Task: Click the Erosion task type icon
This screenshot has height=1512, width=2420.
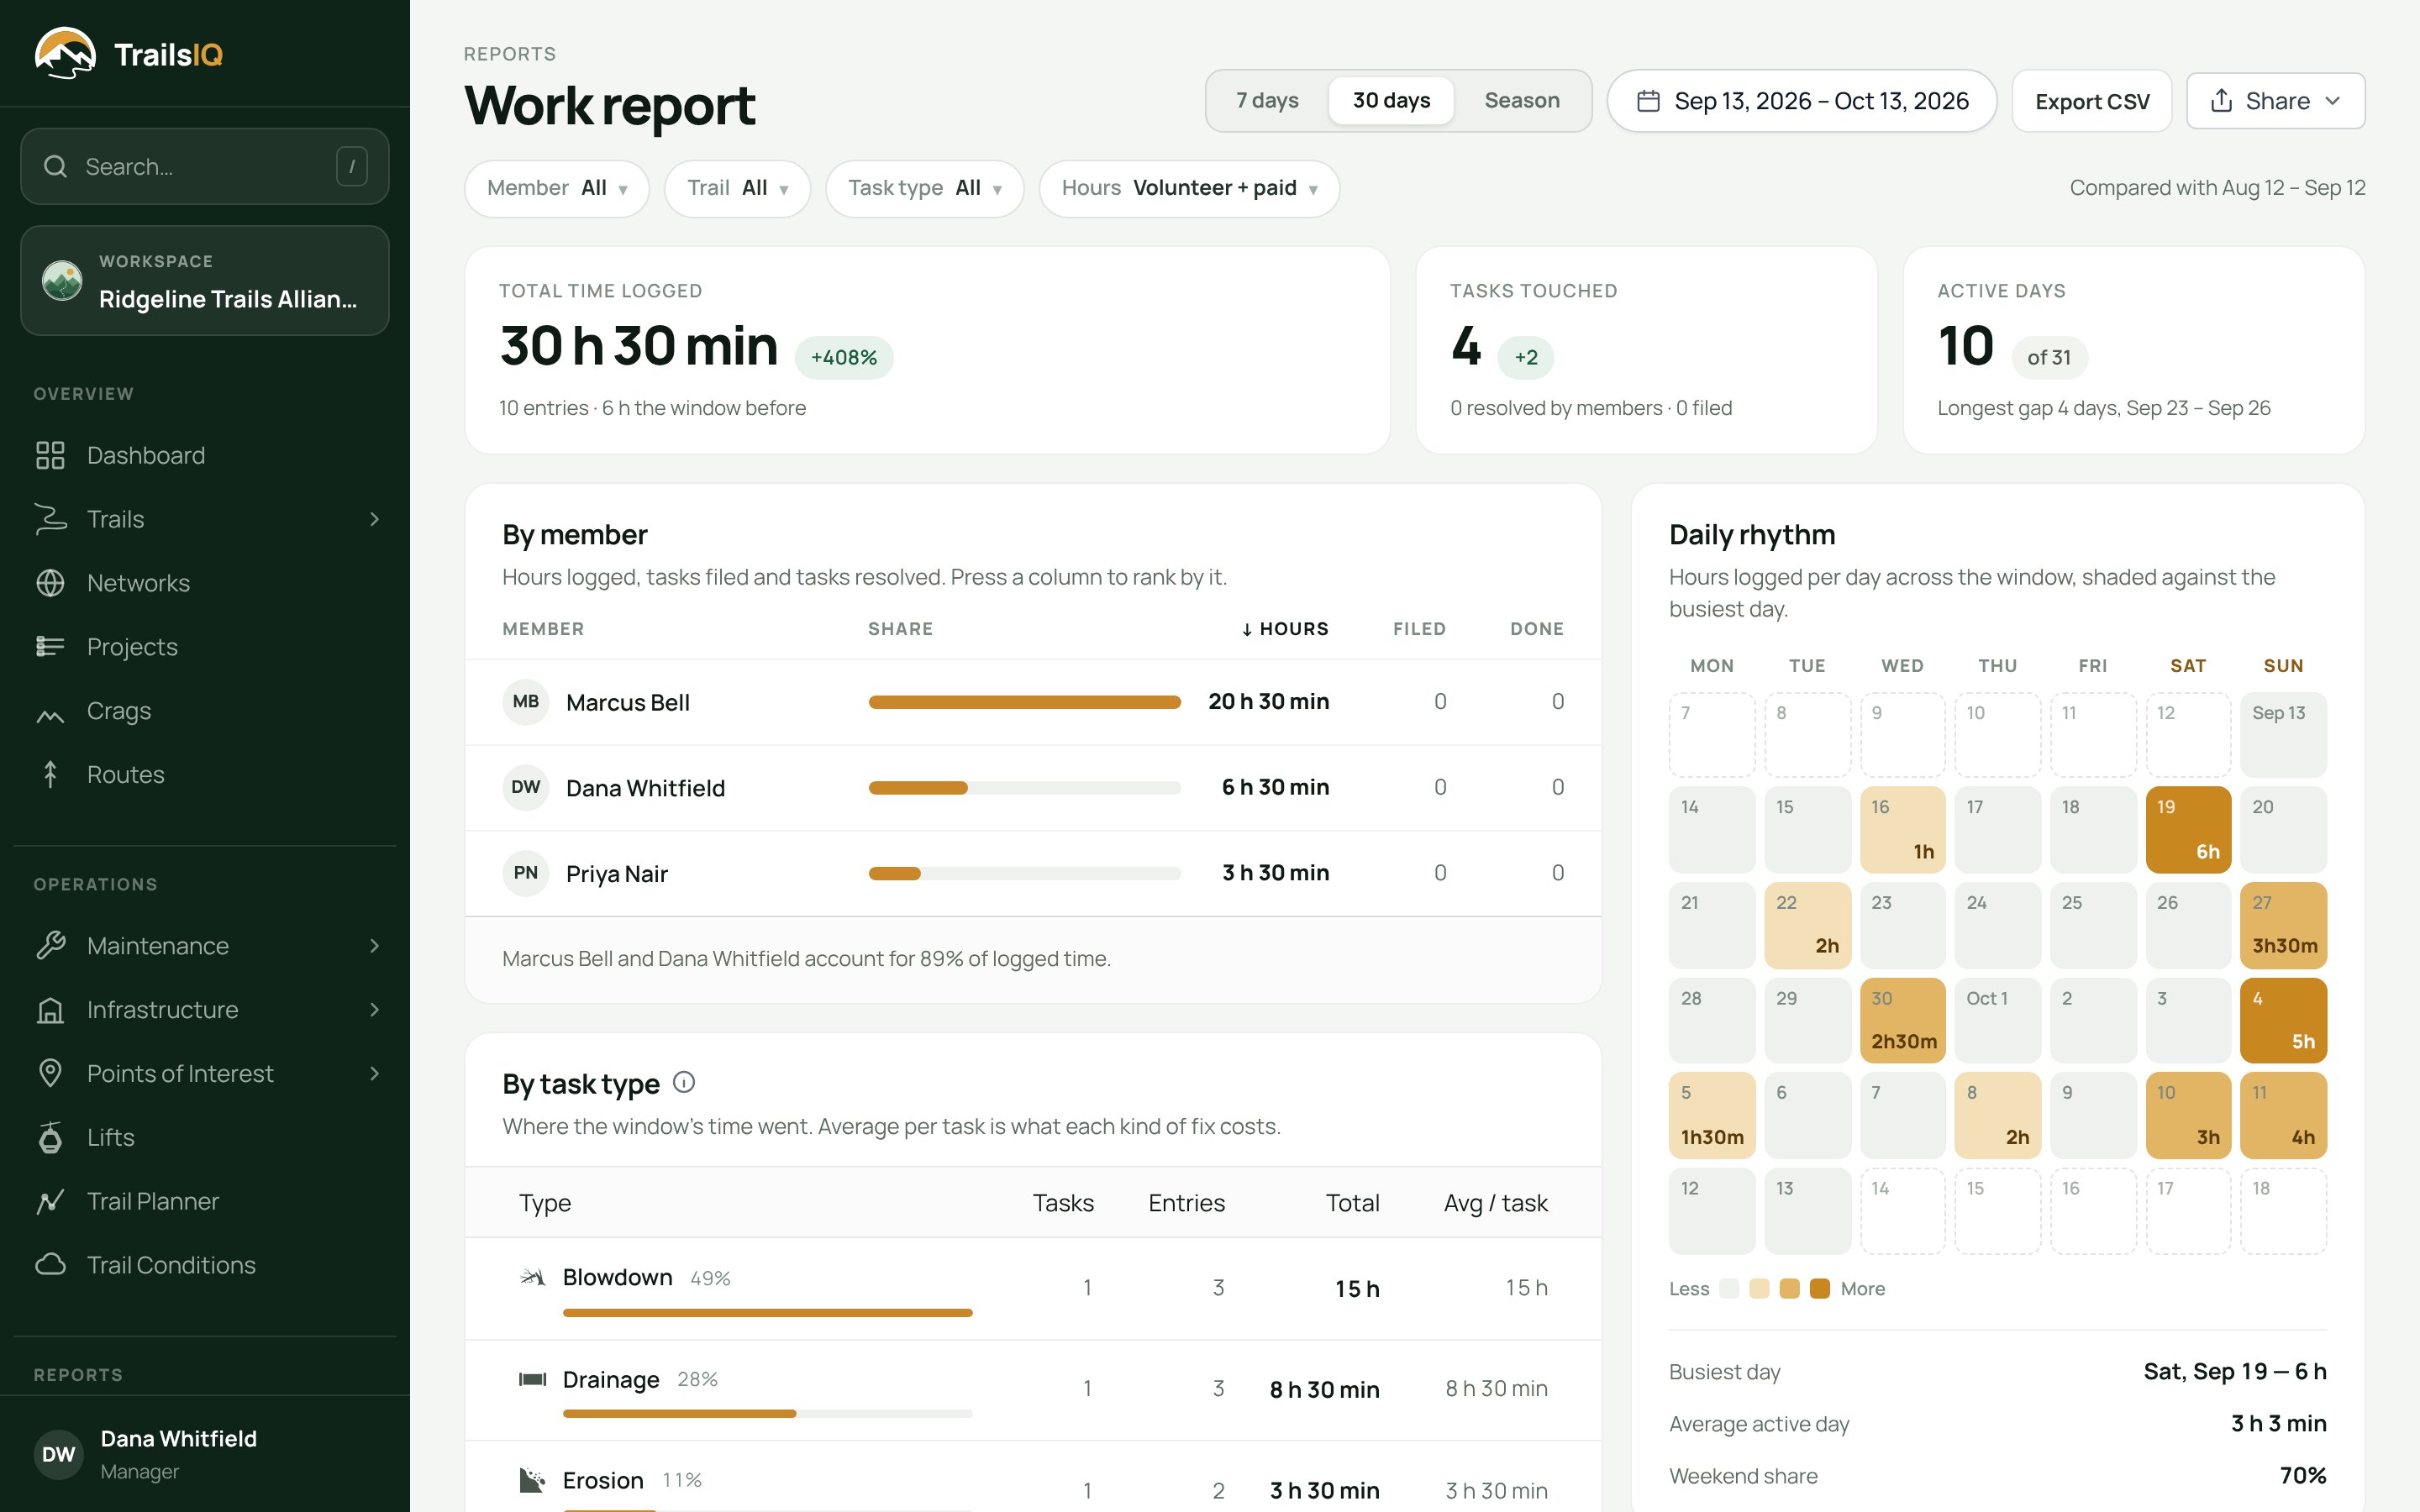Action: tap(532, 1480)
